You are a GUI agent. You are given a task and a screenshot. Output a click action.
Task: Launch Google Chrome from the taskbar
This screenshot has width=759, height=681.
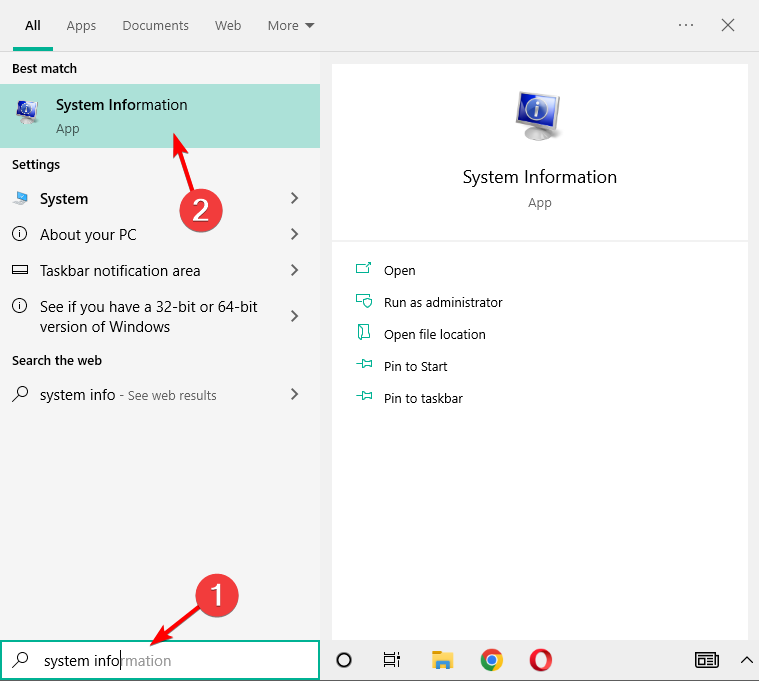pos(491,660)
